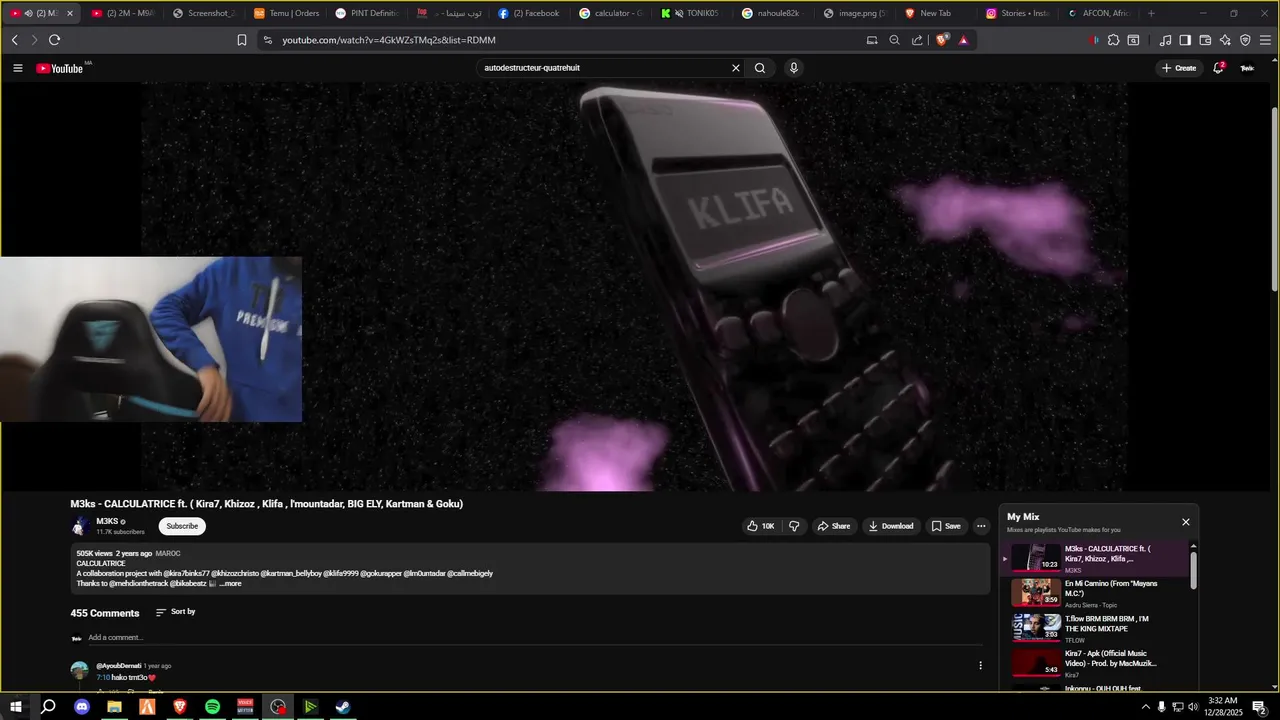The height and width of the screenshot is (720, 1280).
Task: Go to the YouTube home logo
Action: pos(60,68)
